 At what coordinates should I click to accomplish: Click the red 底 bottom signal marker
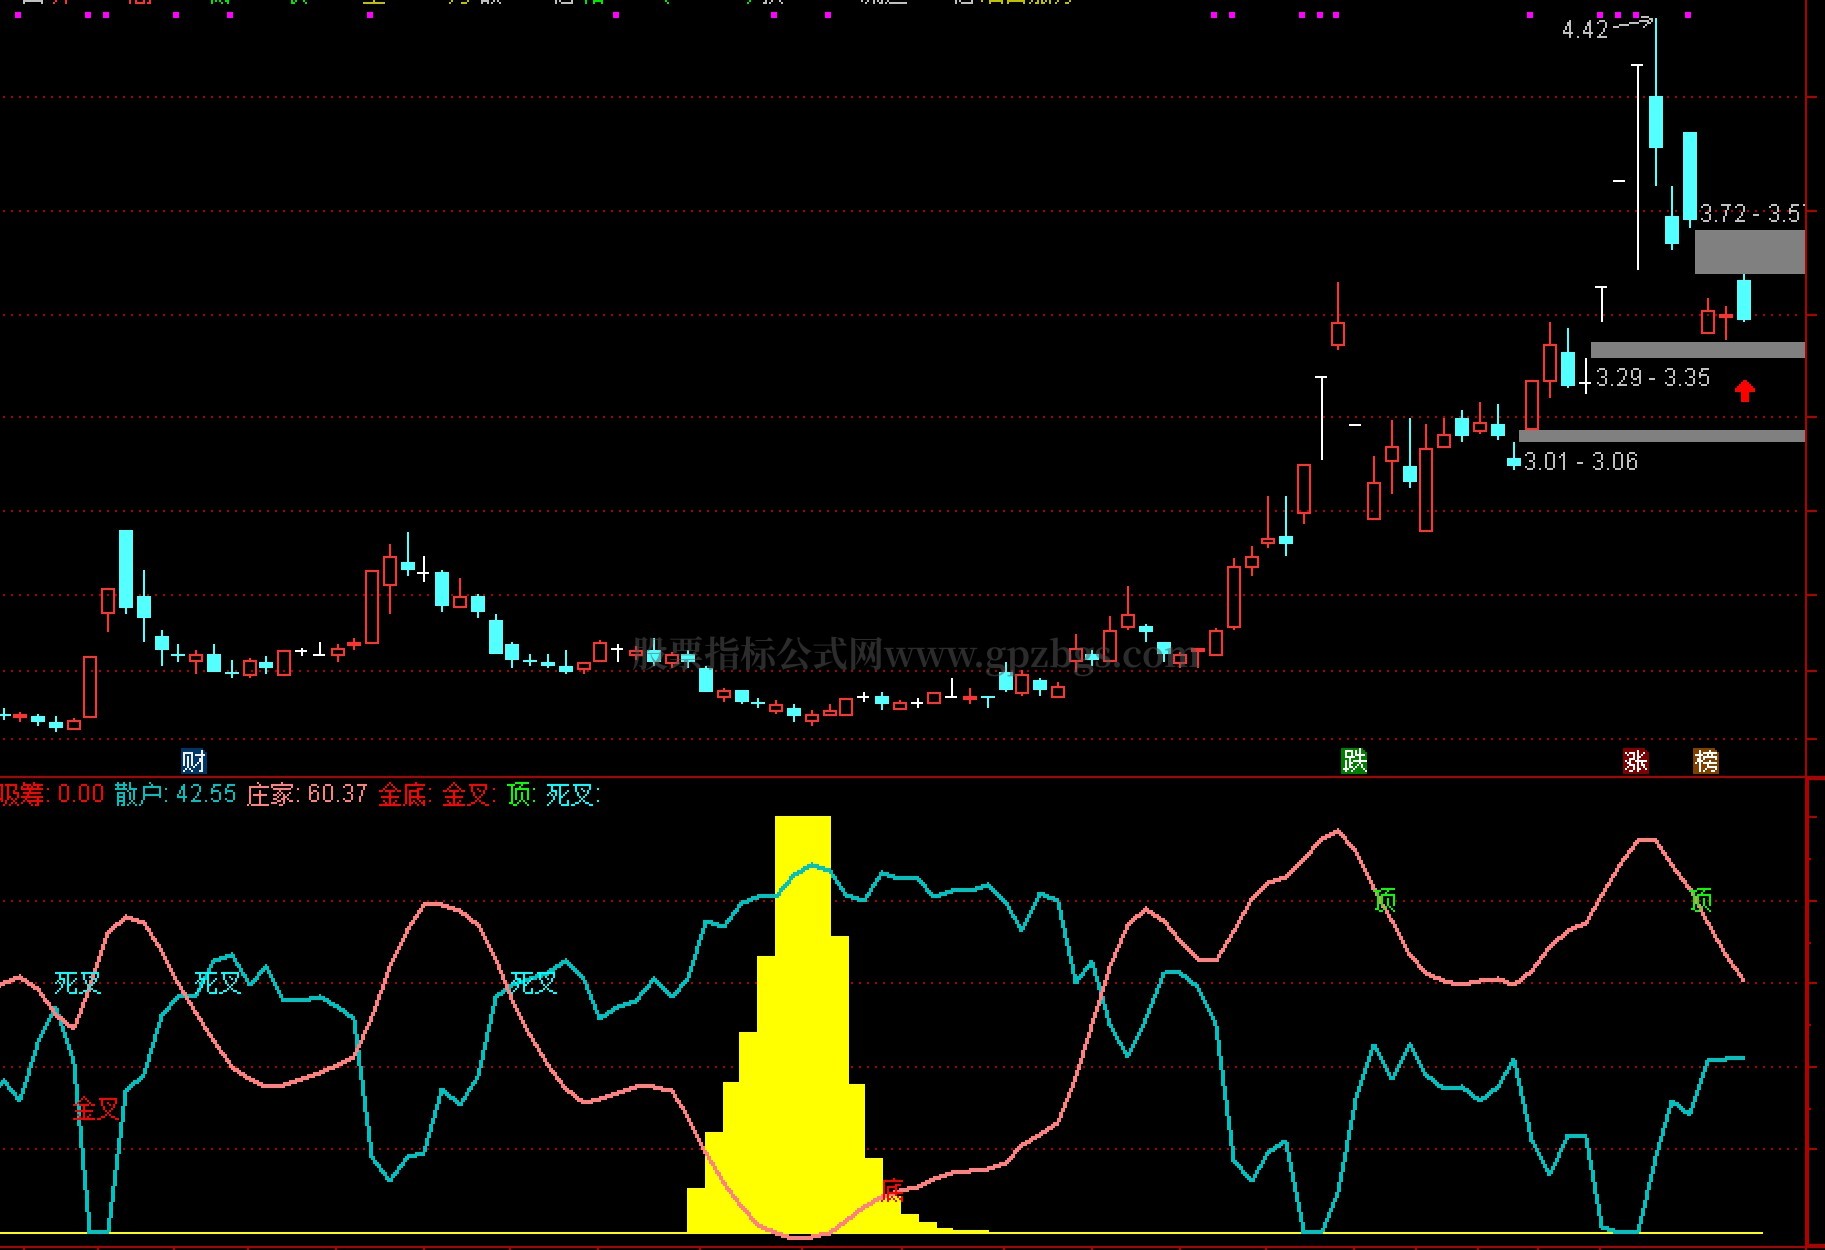(892, 1189)
